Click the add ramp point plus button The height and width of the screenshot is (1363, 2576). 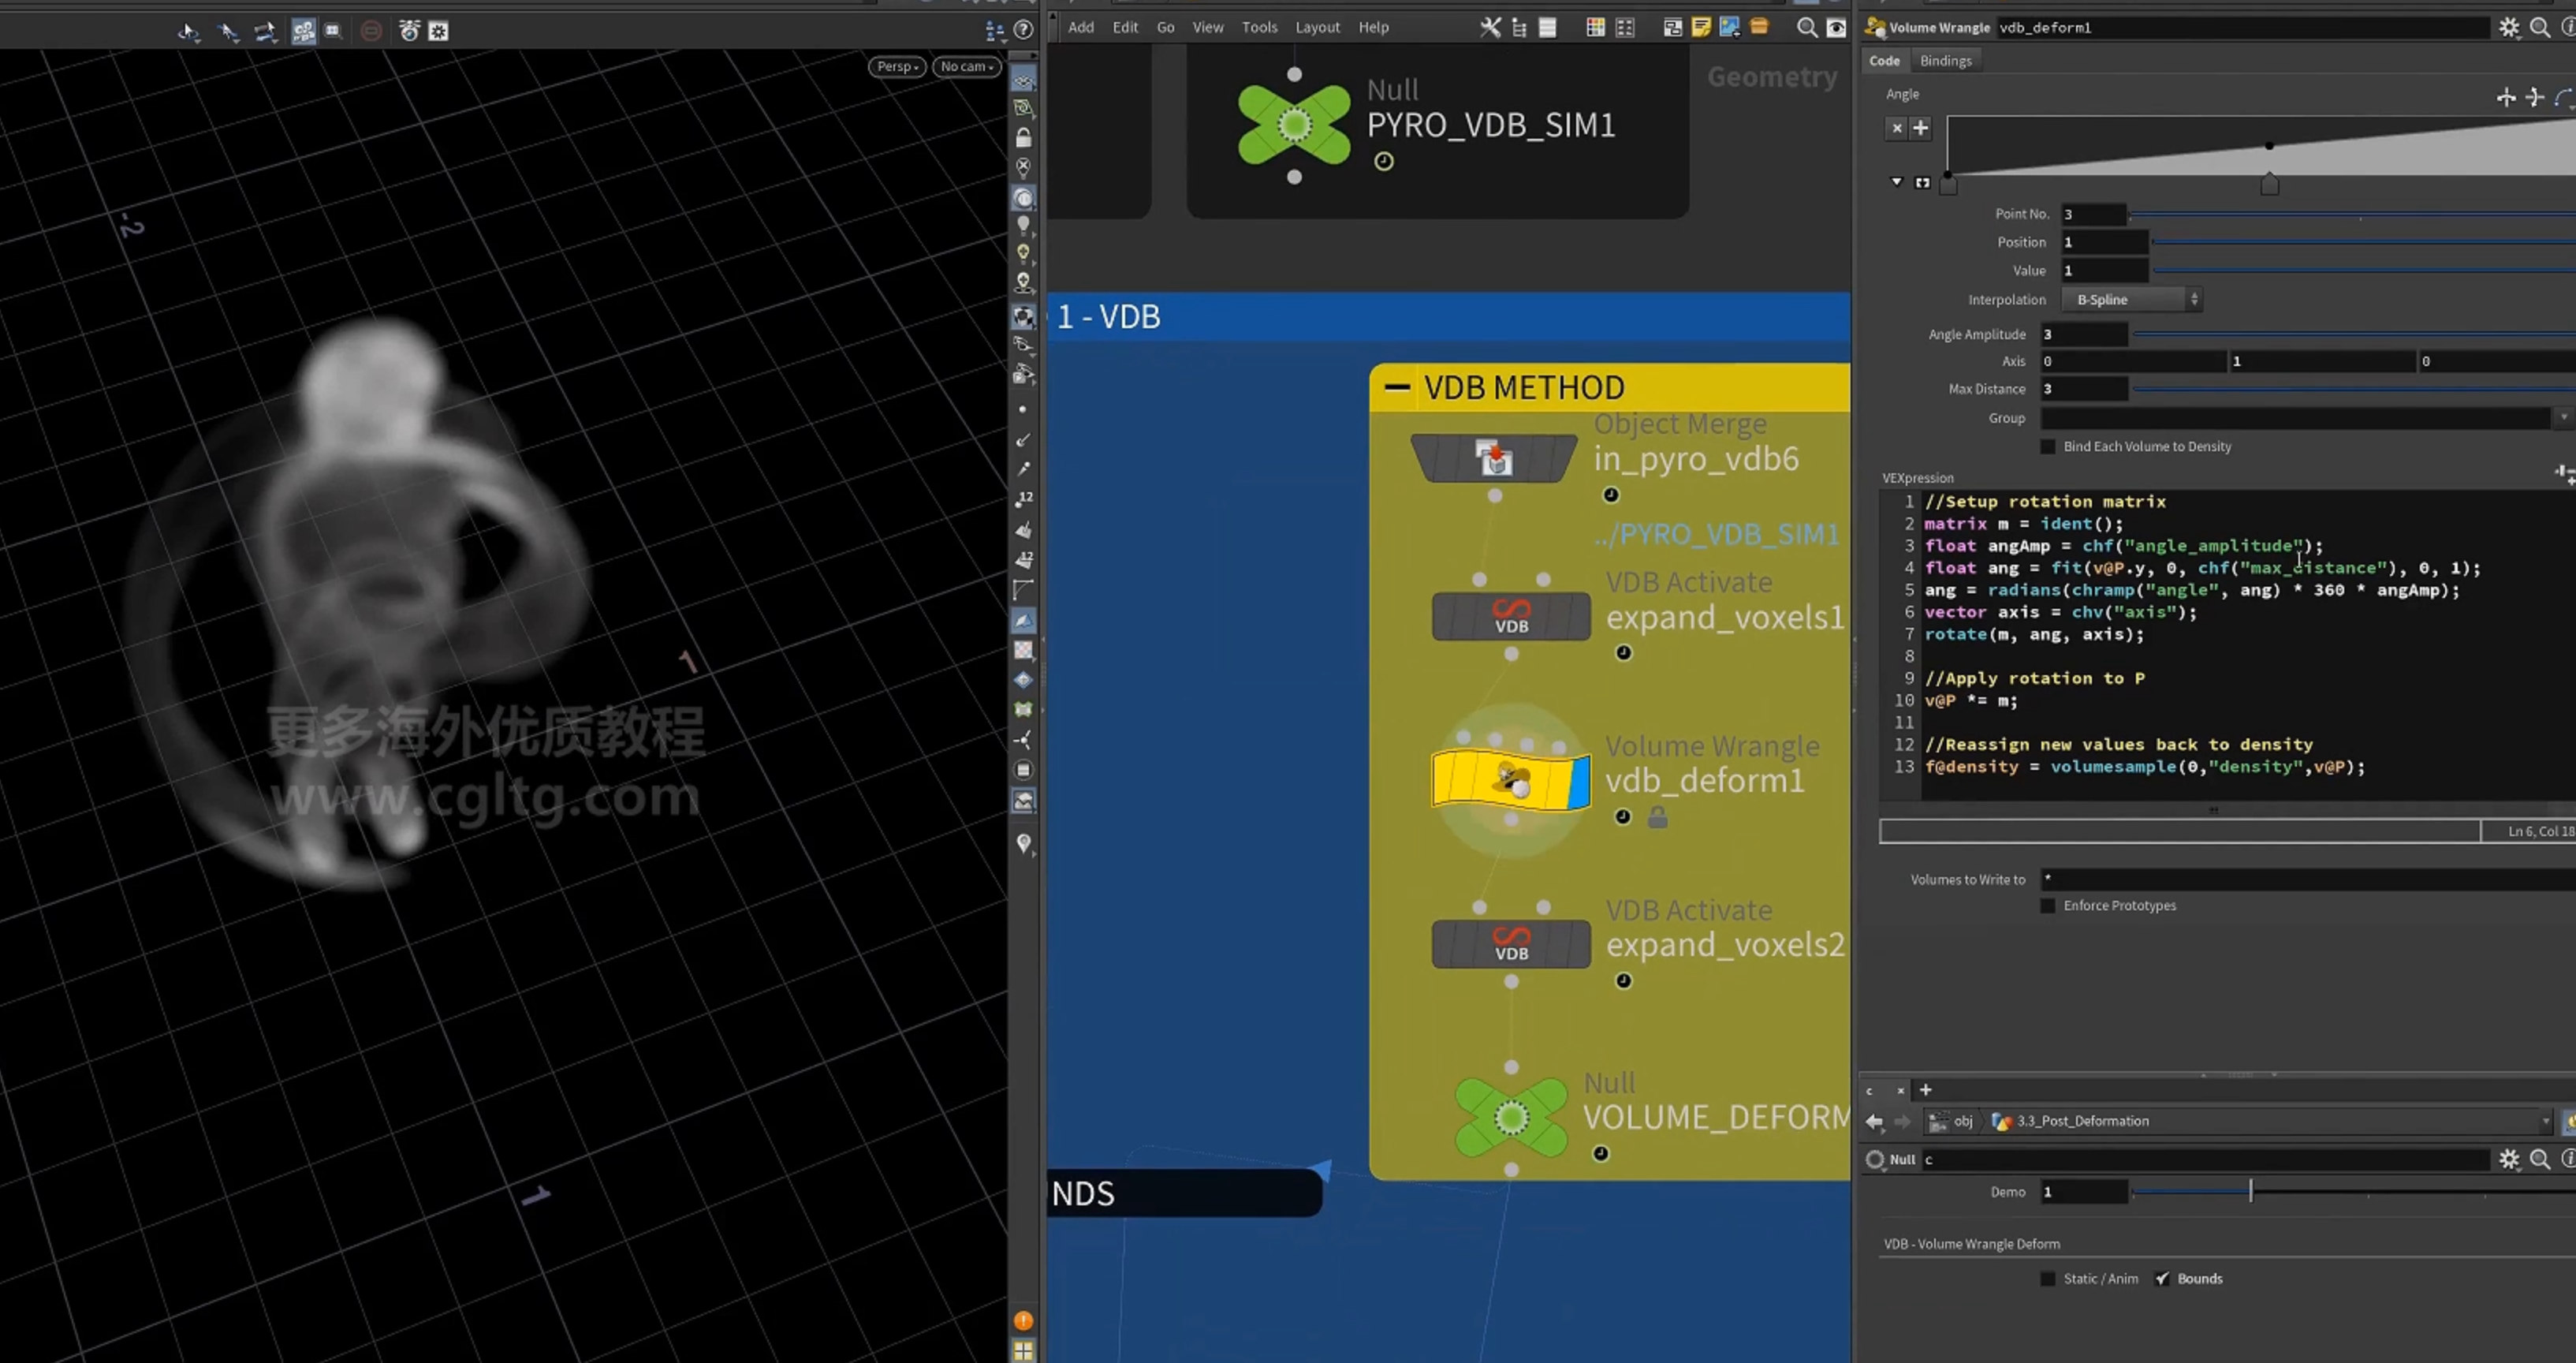coord(1920,128)
